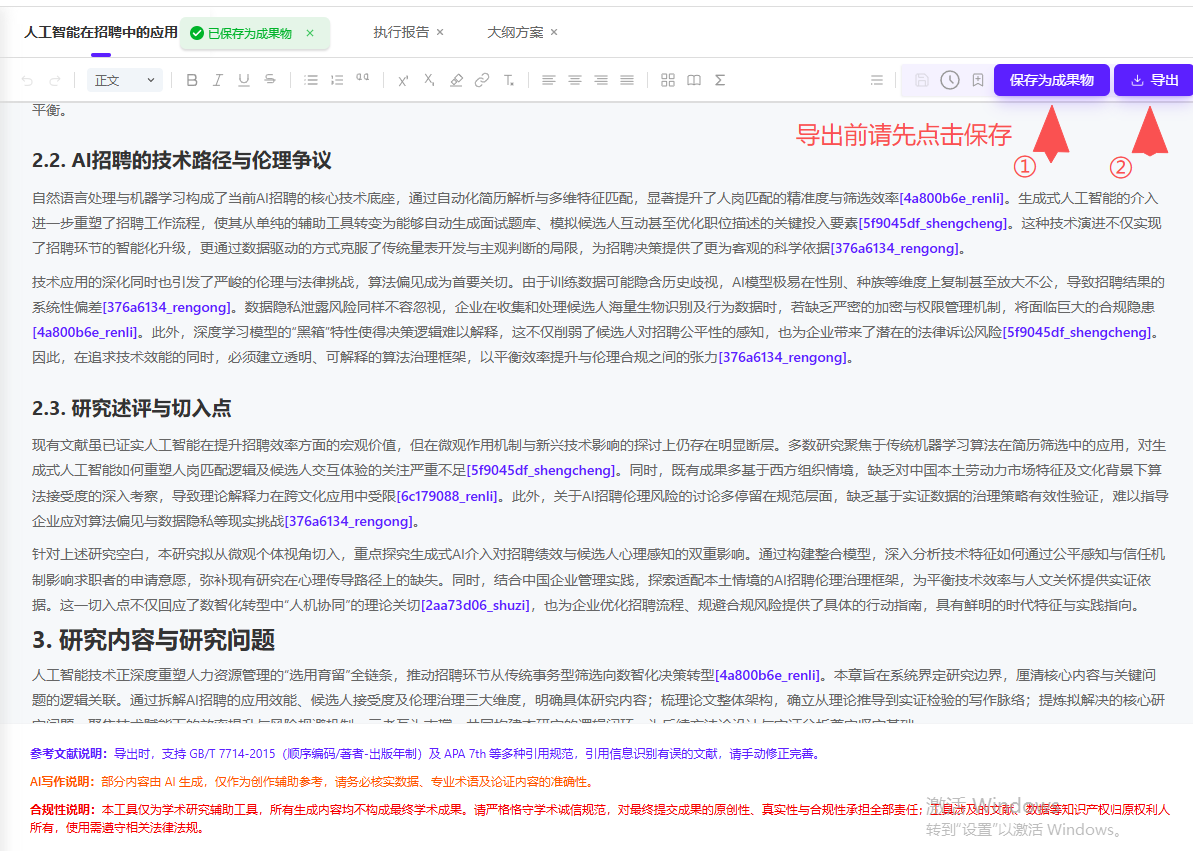This screenshot has height=851, width=1193.
Task: Click the redo arrow icon
Action: (55, 80)
